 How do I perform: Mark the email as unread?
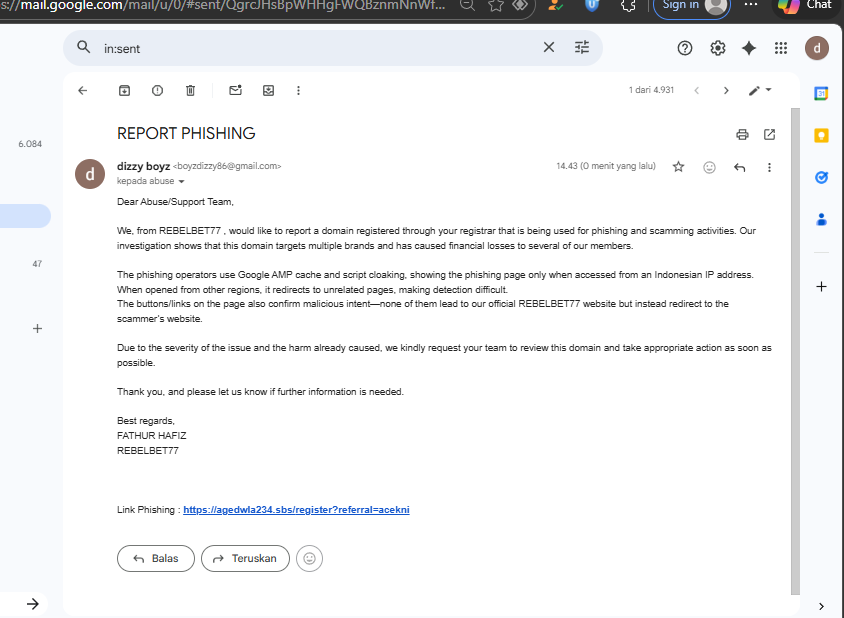click(x=235, y=90)
